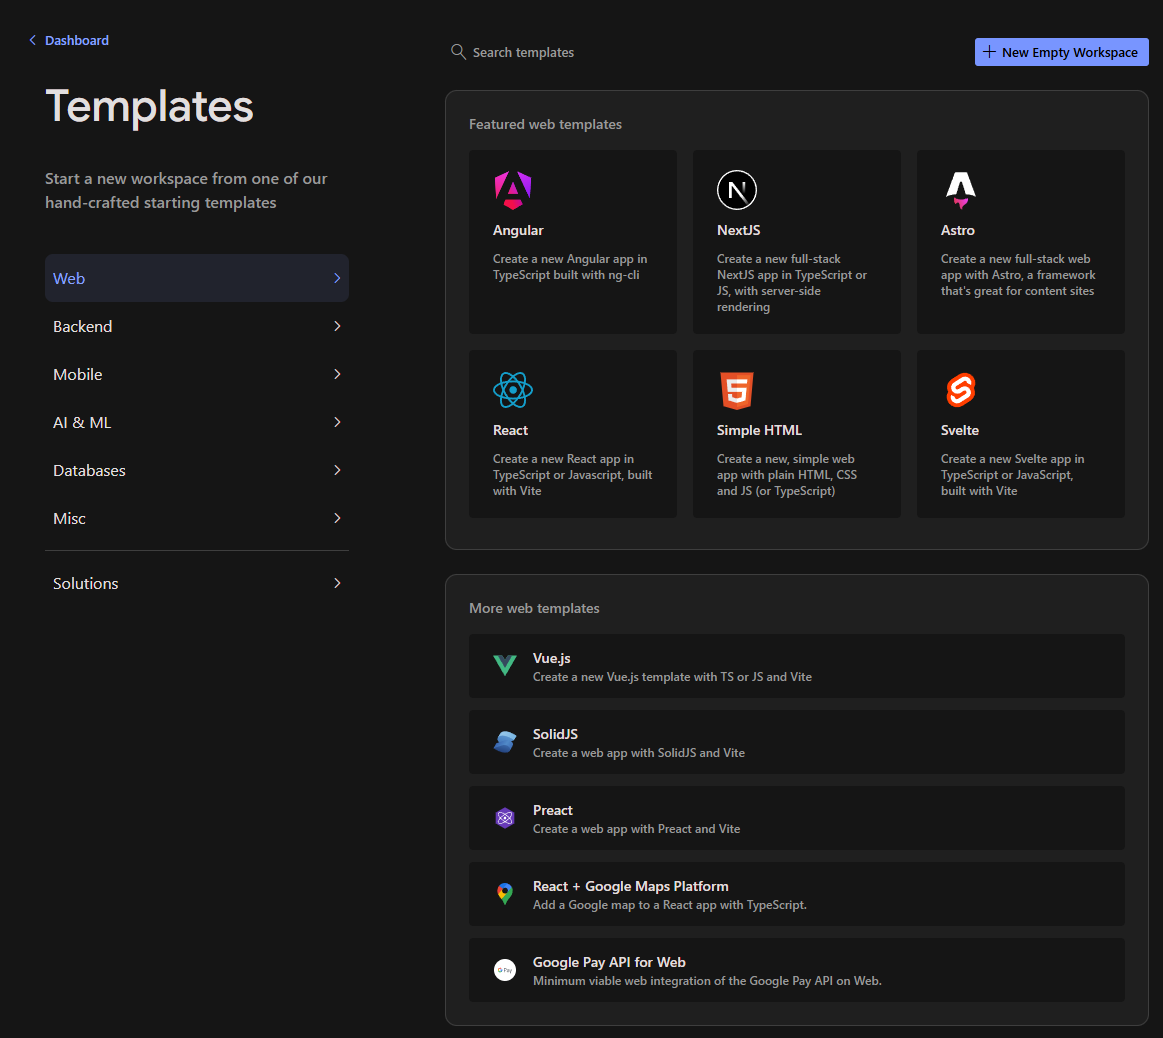Create a New Empty Workspace
Viewport: 1163px width, 1038px height.
pos(1061,52)
